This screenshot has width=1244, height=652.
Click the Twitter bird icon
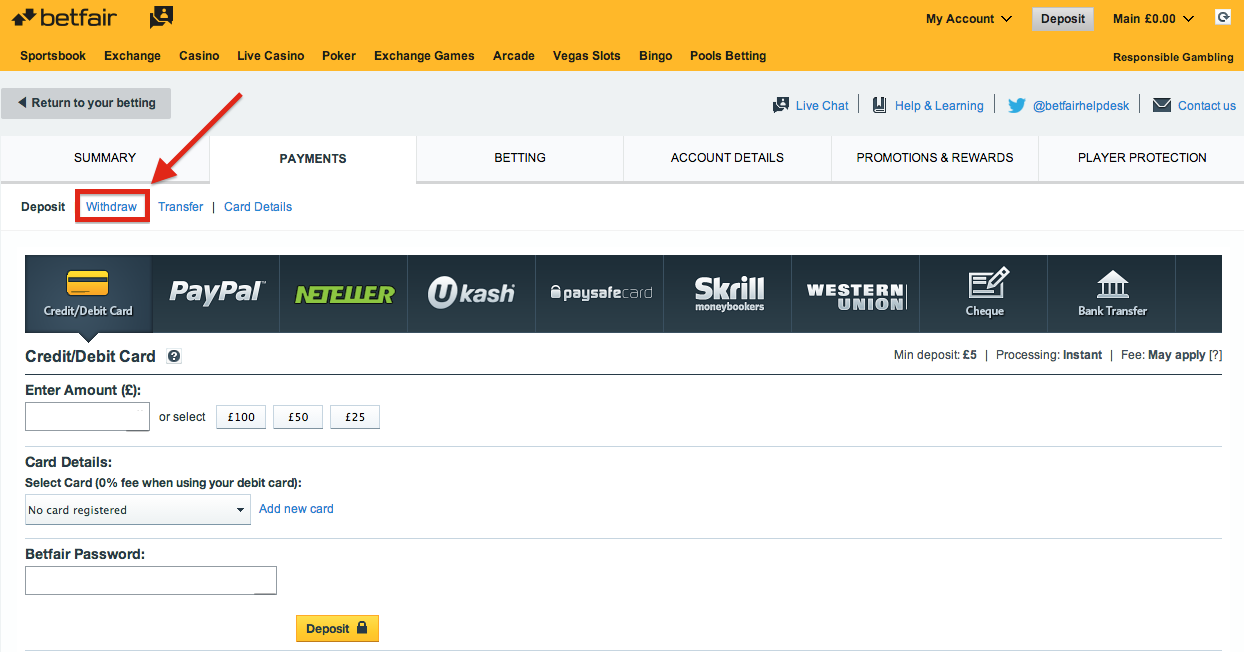click(x=1016, y=105)
